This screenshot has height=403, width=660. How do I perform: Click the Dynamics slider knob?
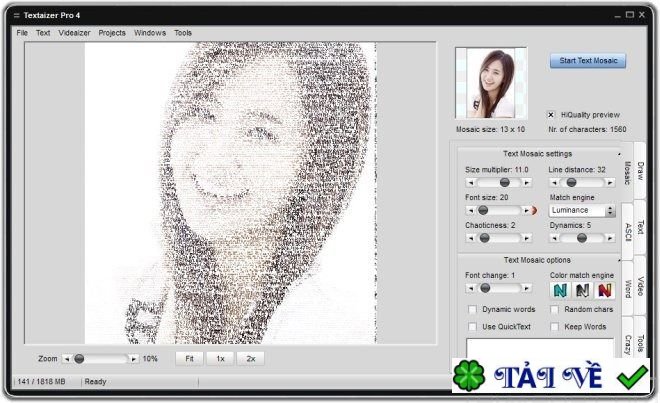click(582, 238)
